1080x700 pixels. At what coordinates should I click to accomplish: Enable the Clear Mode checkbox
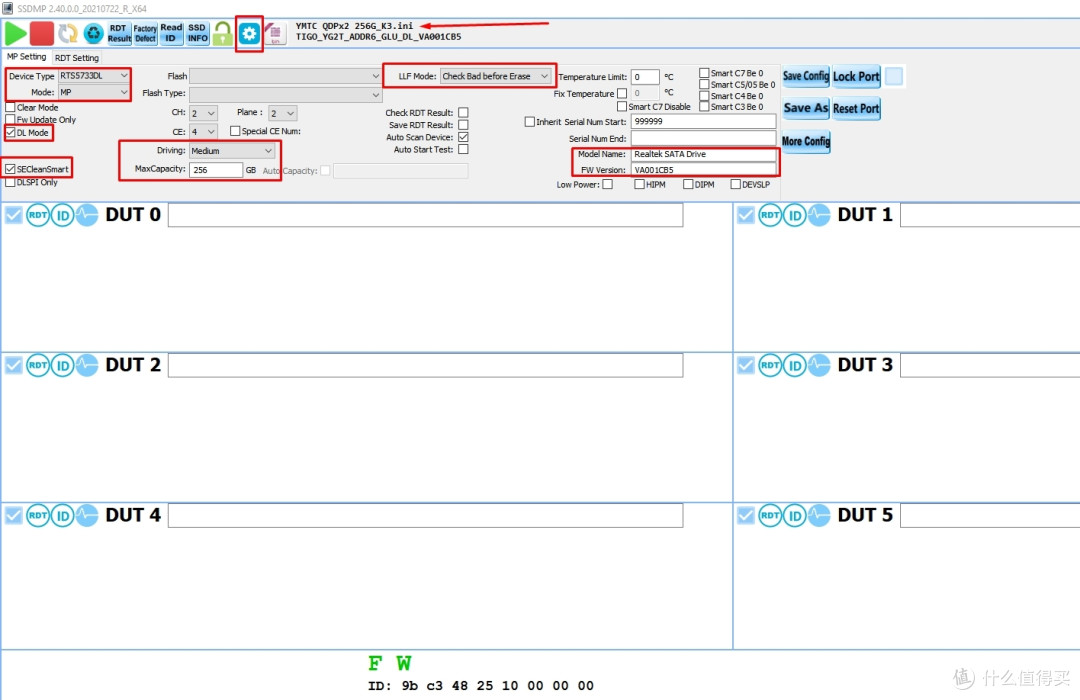[10, 107]
